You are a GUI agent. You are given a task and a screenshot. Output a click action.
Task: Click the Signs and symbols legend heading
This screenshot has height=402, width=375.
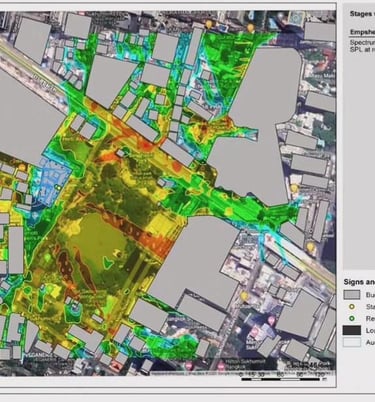359,282
